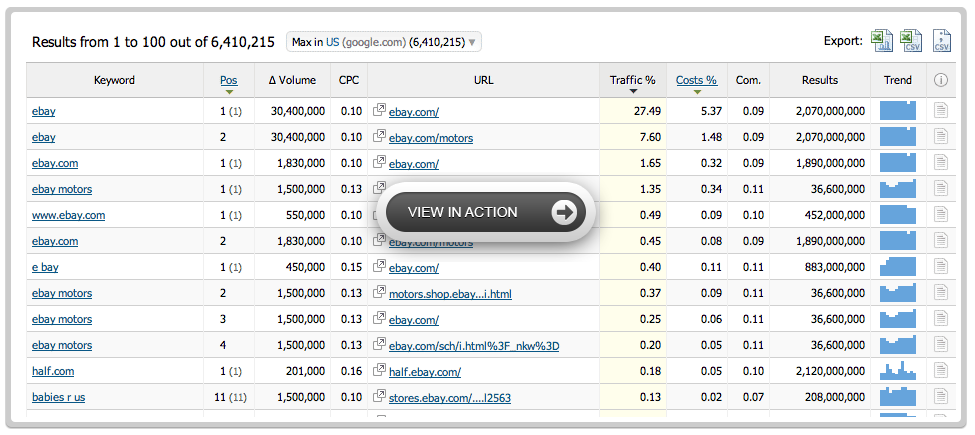Open external link icon beside ebay.com/sch URL

tap(379, 345)
